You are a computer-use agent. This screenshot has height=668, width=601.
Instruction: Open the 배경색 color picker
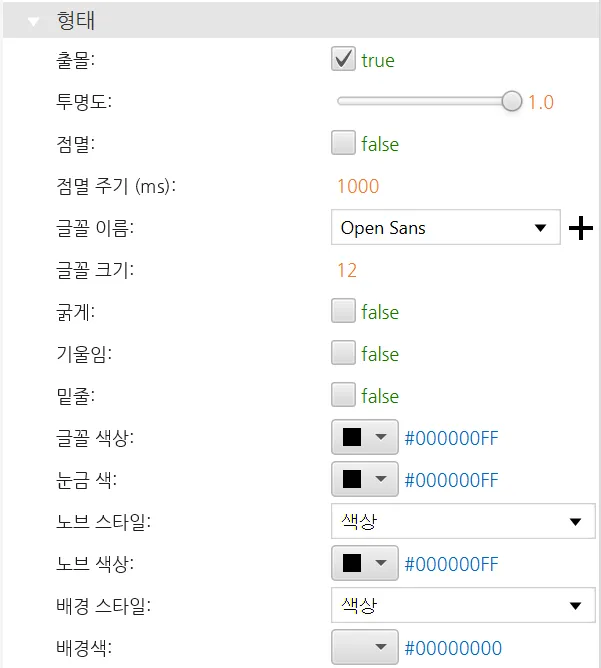(x=364, y=648)
